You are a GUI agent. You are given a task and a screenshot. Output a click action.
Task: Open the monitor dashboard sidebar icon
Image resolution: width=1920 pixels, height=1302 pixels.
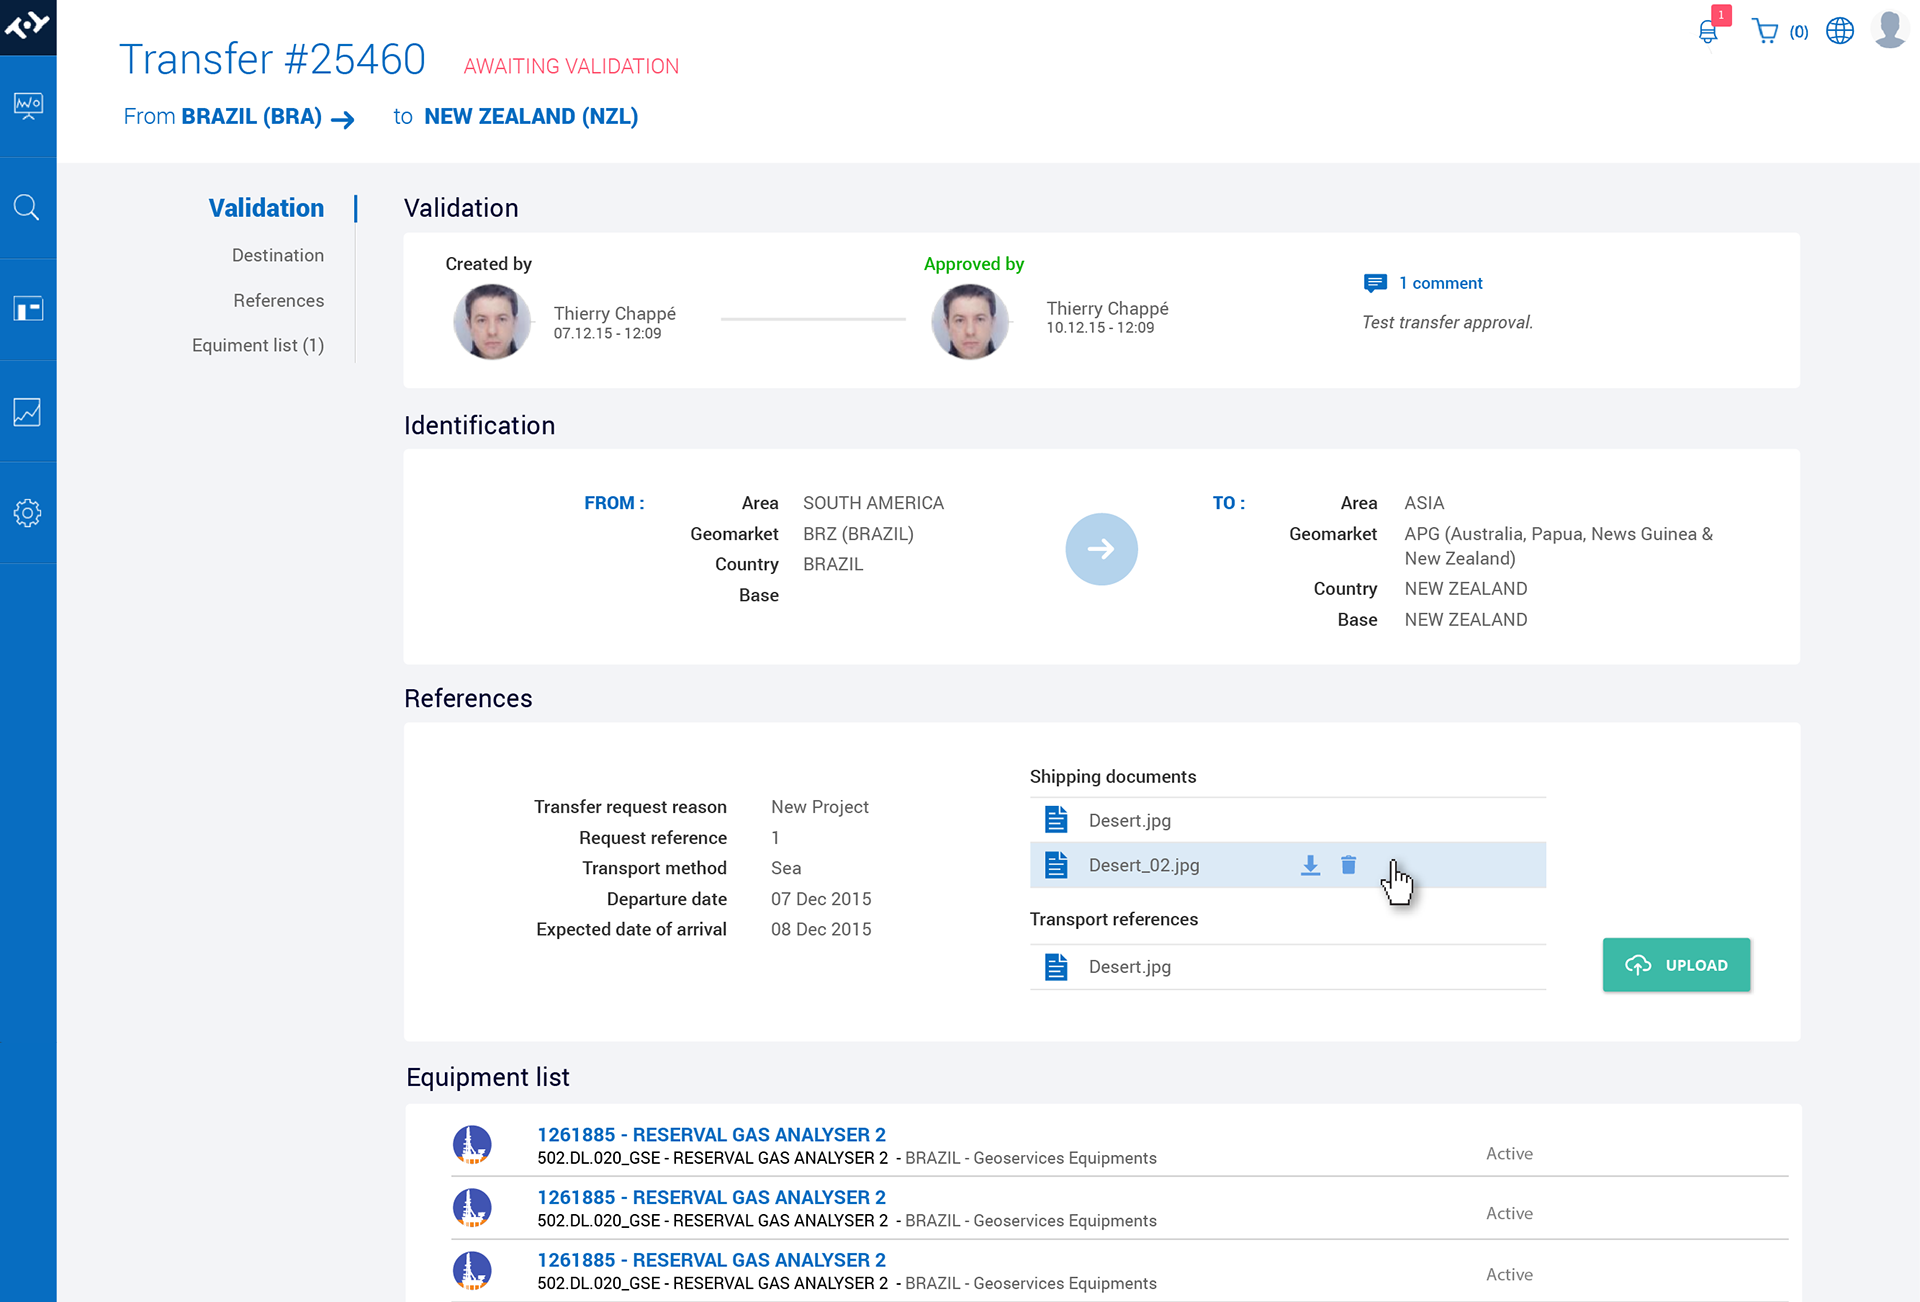(x=27, y=105)
